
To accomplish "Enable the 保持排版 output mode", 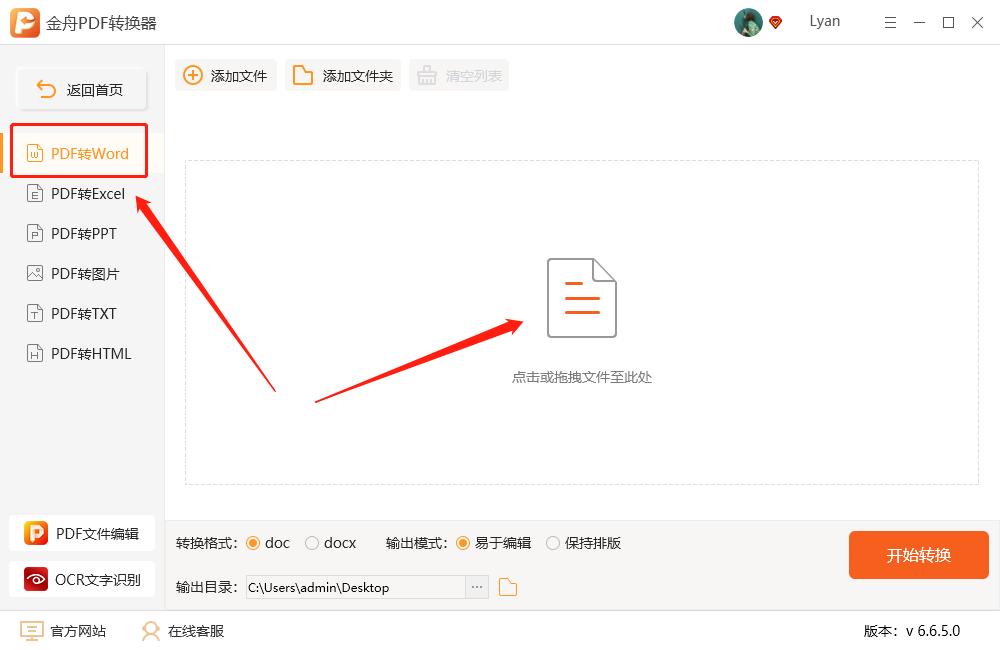I will click(x=553, y=542).
